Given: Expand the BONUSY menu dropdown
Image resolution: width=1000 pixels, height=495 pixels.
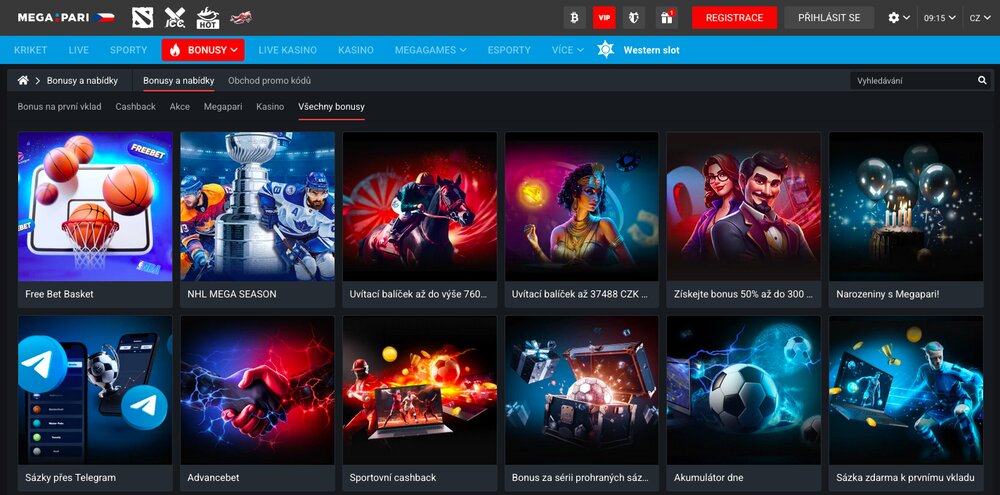Looking at the screenshot, I should point(203,50).
